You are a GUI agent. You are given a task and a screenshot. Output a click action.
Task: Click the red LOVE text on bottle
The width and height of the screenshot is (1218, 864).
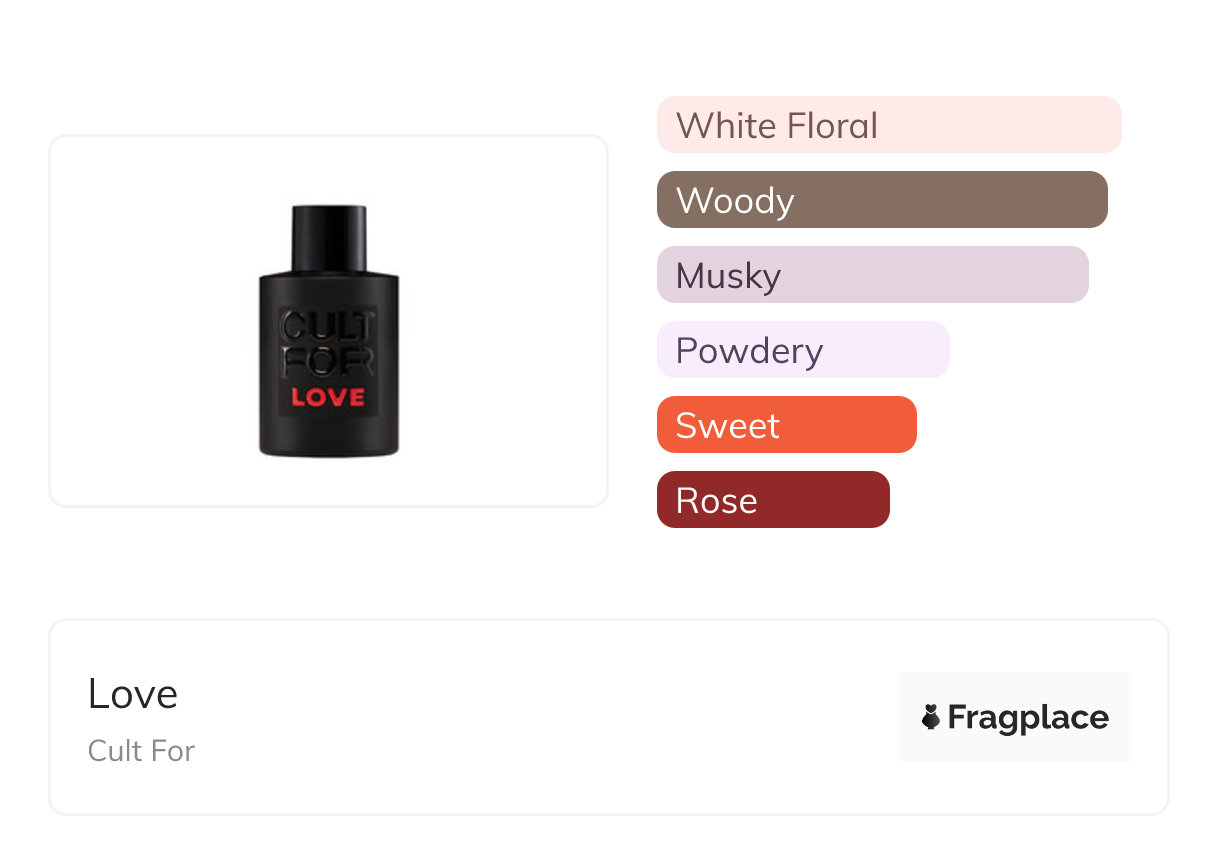pyautogui.click(x=328, y=397)
